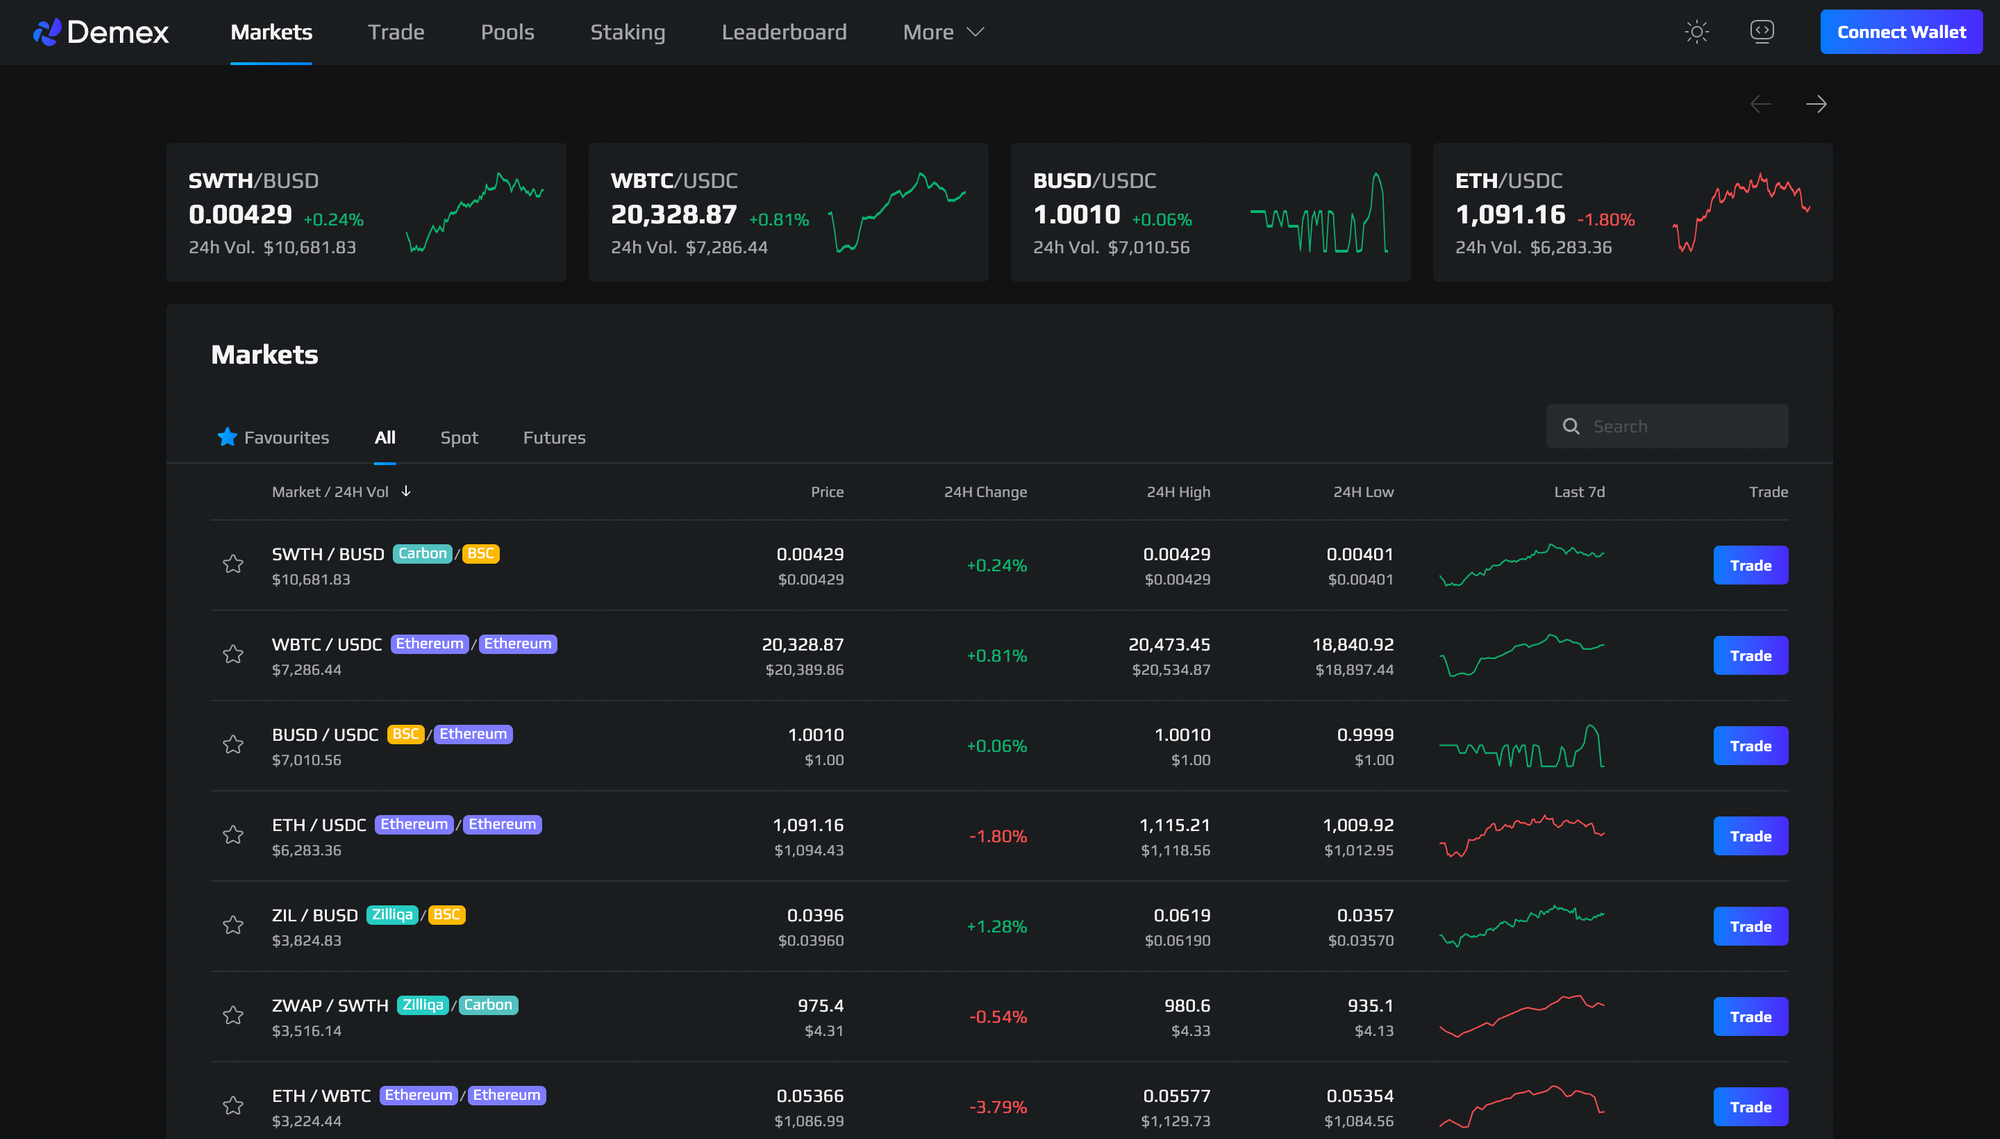Click the -3.79% change for ETH / WBTC
This screenshot has width=2000, height=1139.
click(998, 1107)
